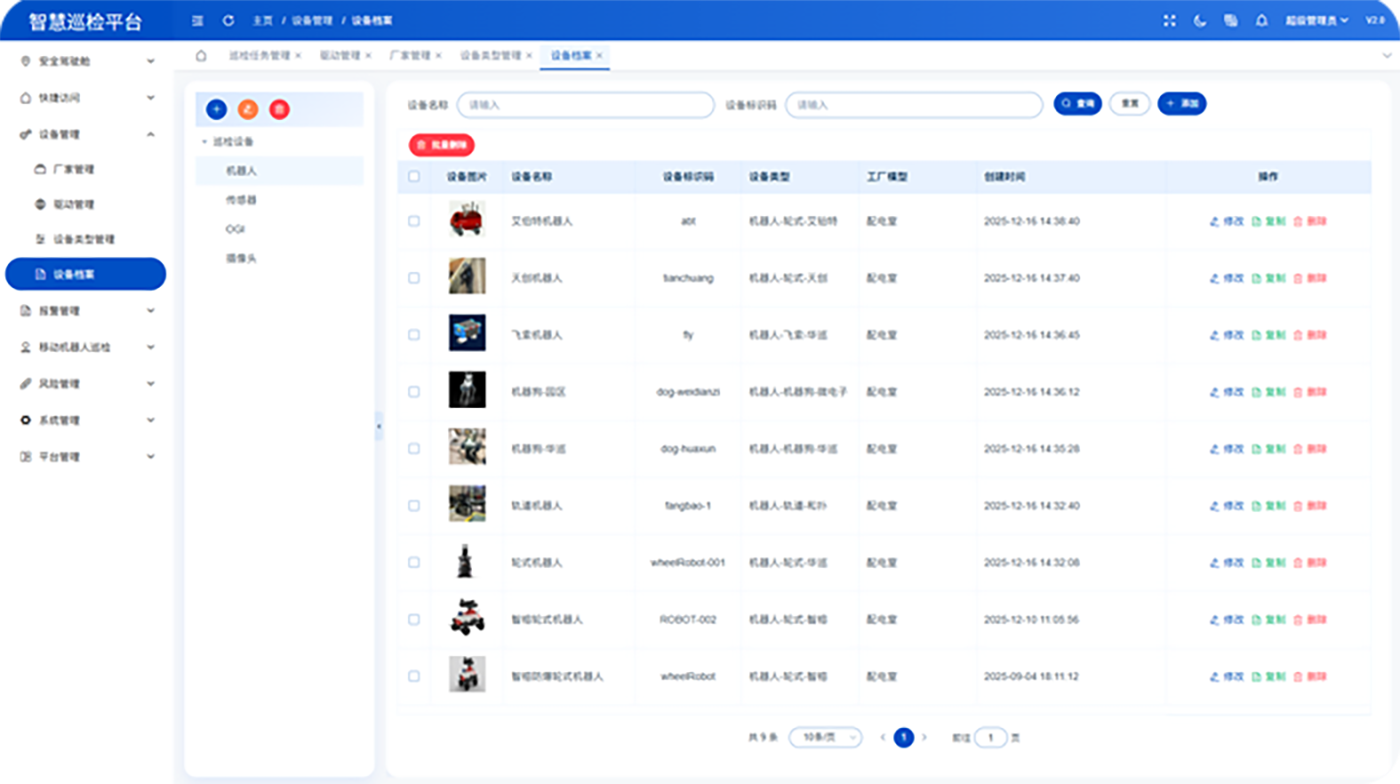Screen dimensions: 1400x784
Task: Open tree edit with the orange pencil icon
Action: point(248,108)
